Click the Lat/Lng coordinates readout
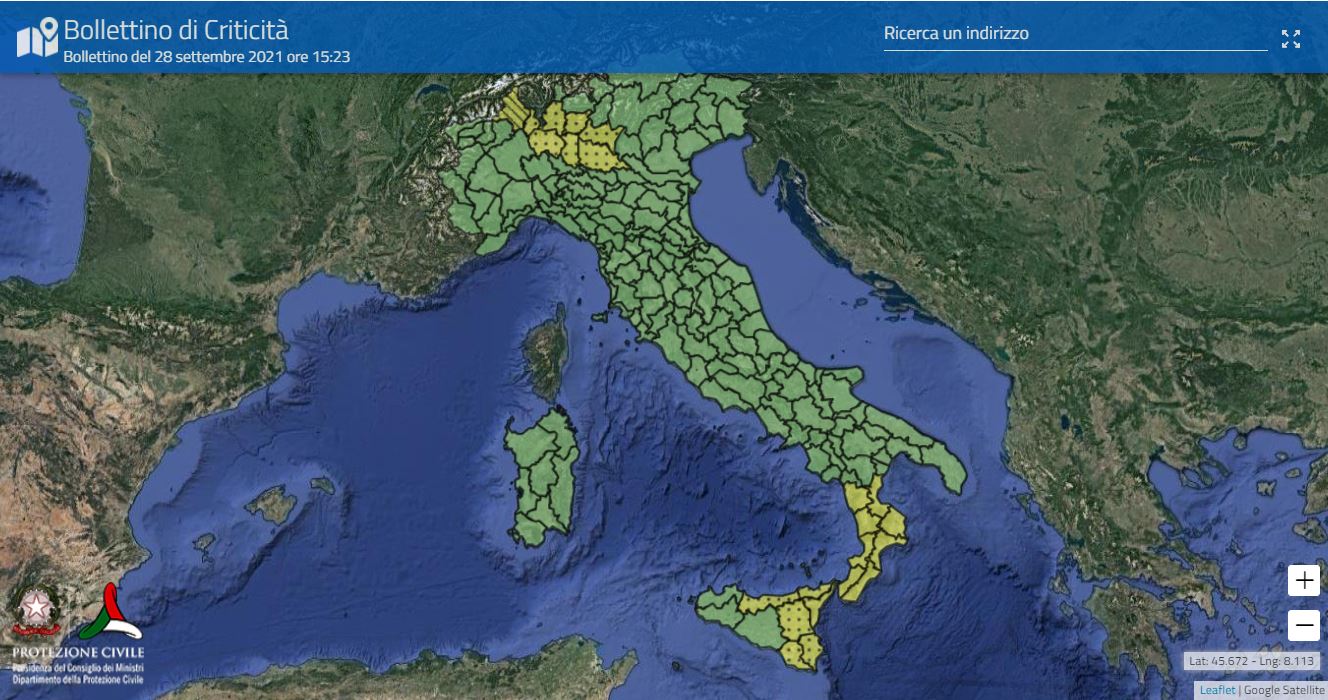Viewport: 1328px width, 700px height. (x=1252, y=661)
